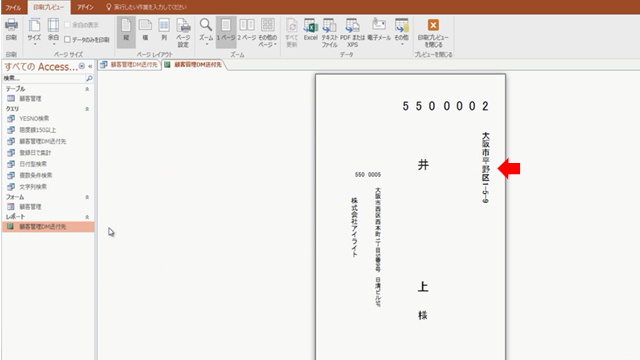Switch to 1 ページ view
640x360 pixels.
(226, 32)
